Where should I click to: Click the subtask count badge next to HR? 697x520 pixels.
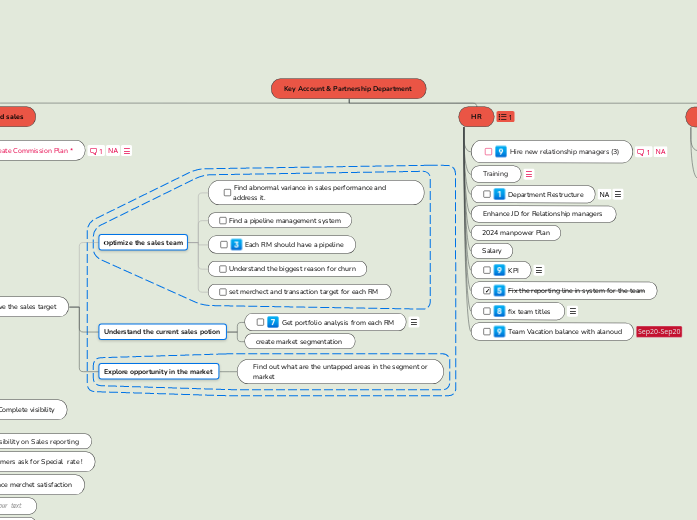tap(505, 117)
